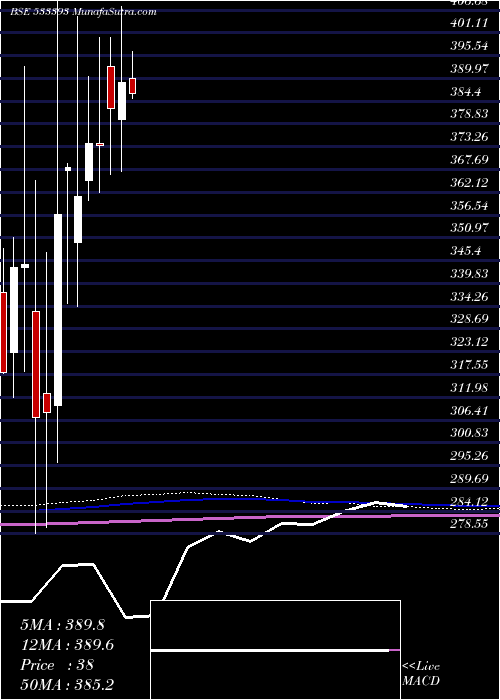Click the 339.83 price axis label

tap(469, 274)
